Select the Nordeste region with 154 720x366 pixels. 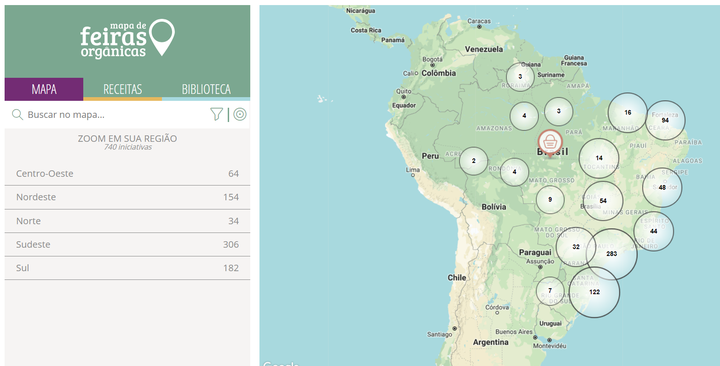[x=127, y=197]
